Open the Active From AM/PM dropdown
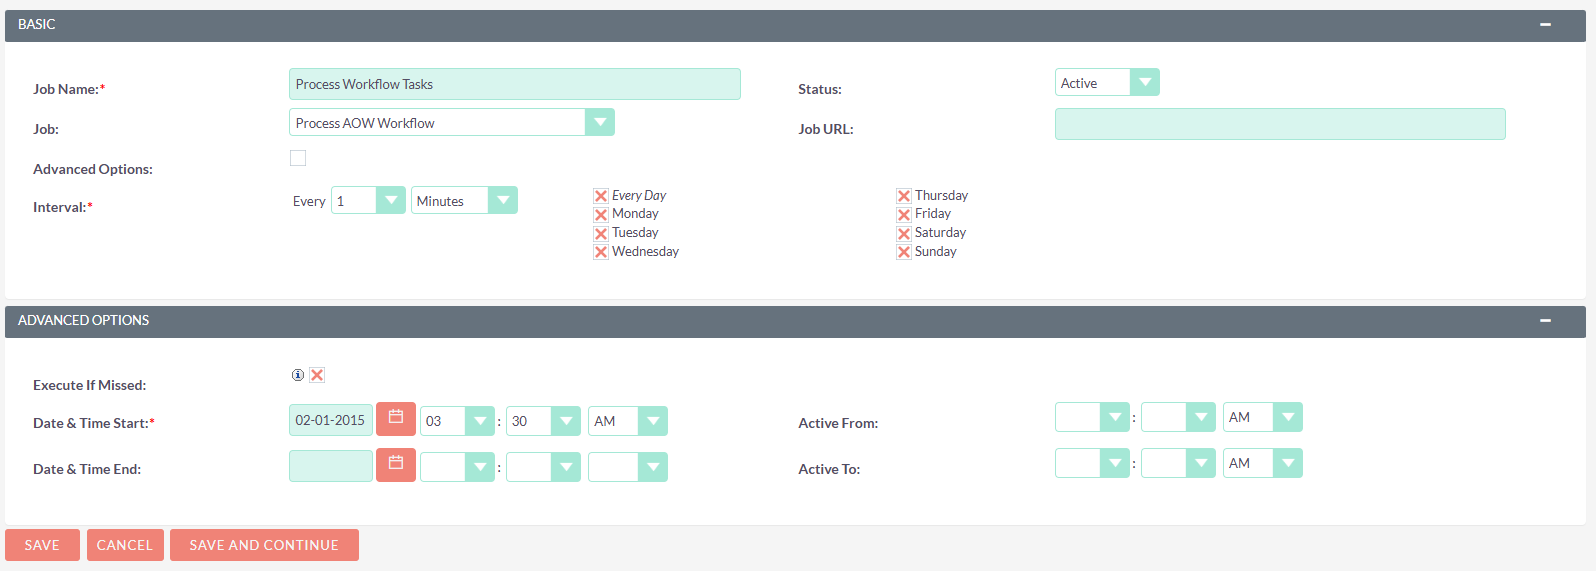Screen dimensions: 1596x571 [x=1262, y=417]
